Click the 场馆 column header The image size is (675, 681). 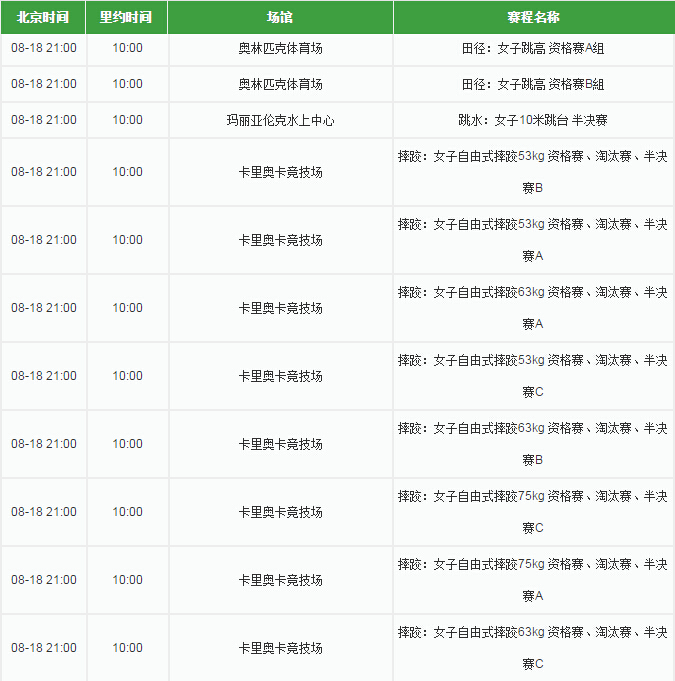click(280, 18)
